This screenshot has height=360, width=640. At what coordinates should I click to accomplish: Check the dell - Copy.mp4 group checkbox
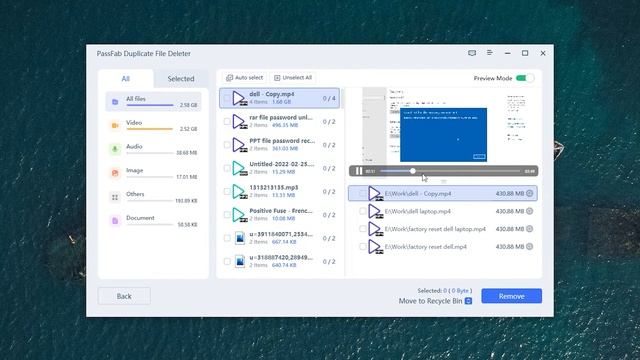(227, 98)
